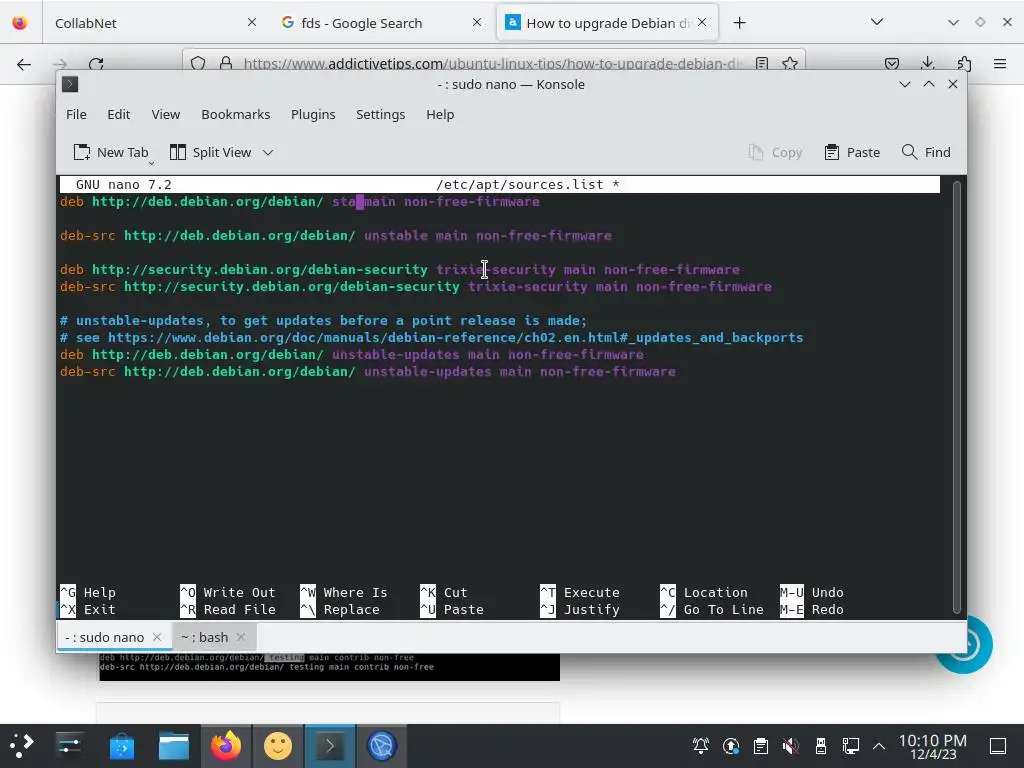
Task: Click the removable devices tray icon
Action: [821, 745]
